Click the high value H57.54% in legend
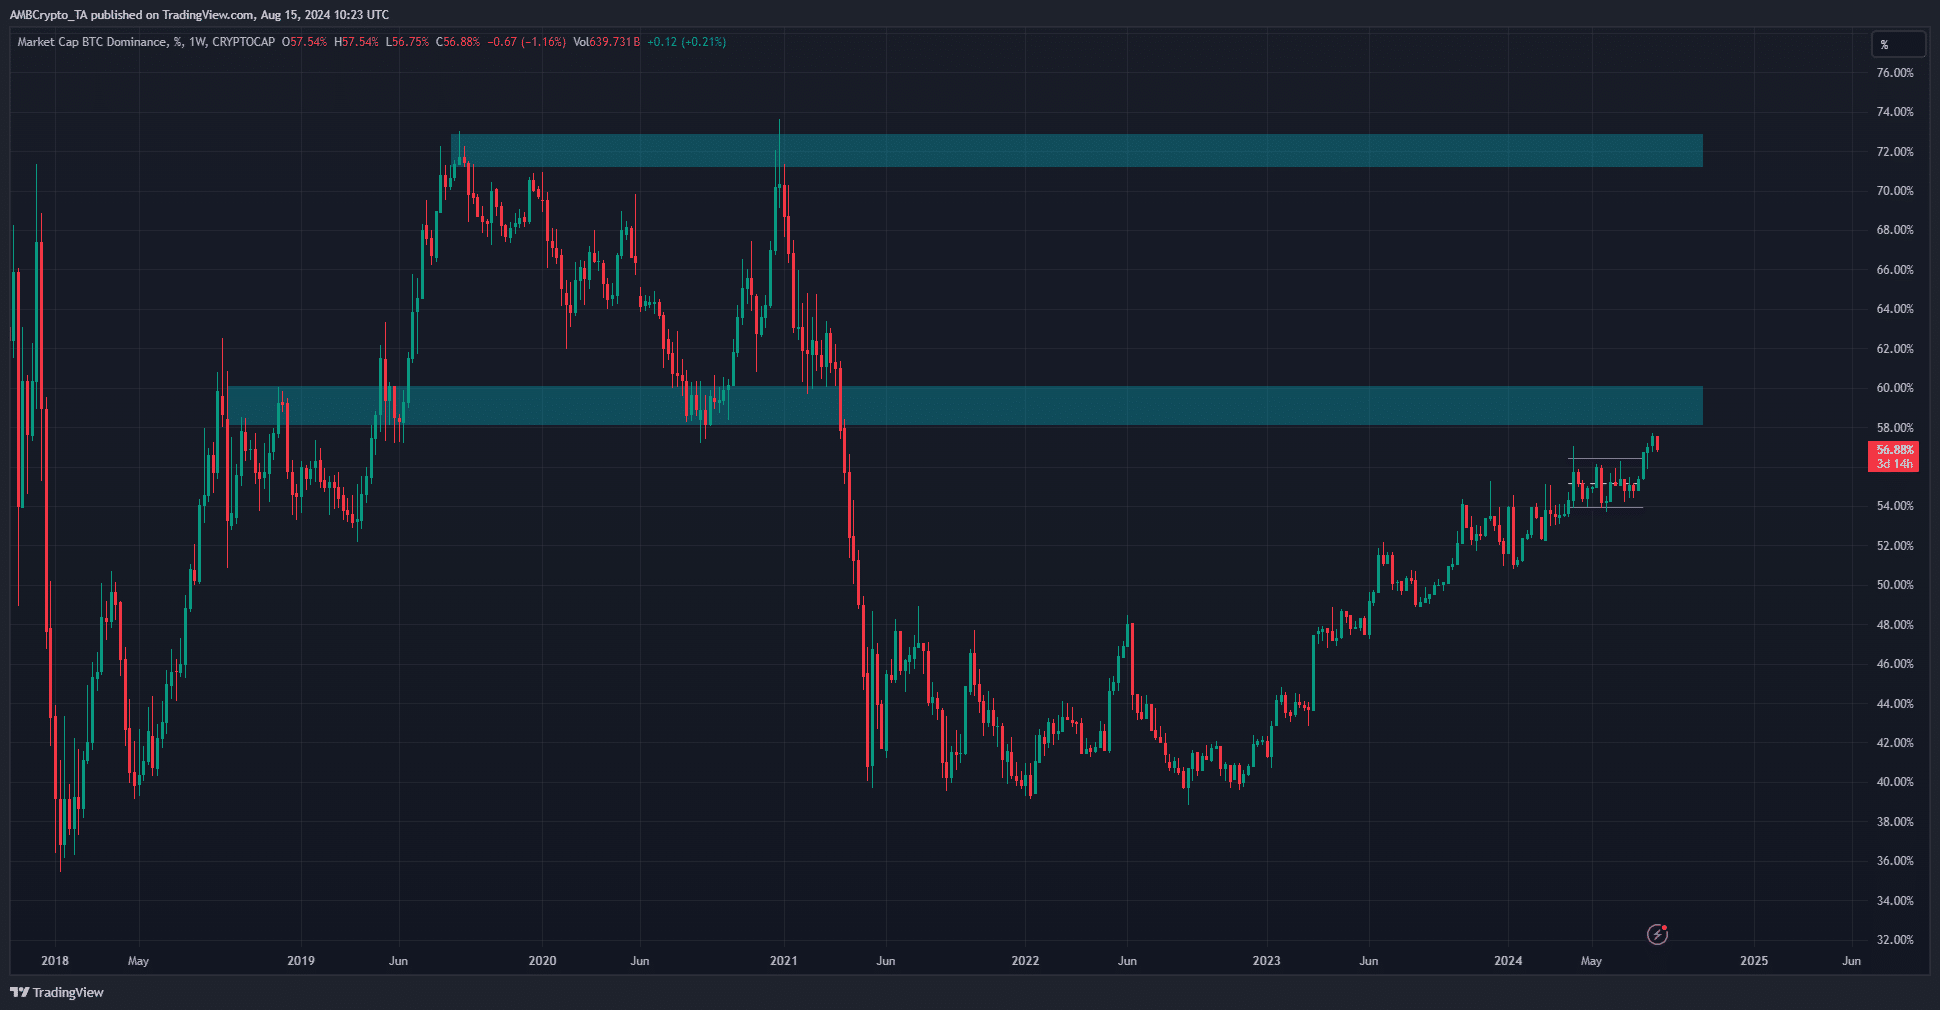Viewport: 1940px width, 1010px height. click(x=356, y=42)
